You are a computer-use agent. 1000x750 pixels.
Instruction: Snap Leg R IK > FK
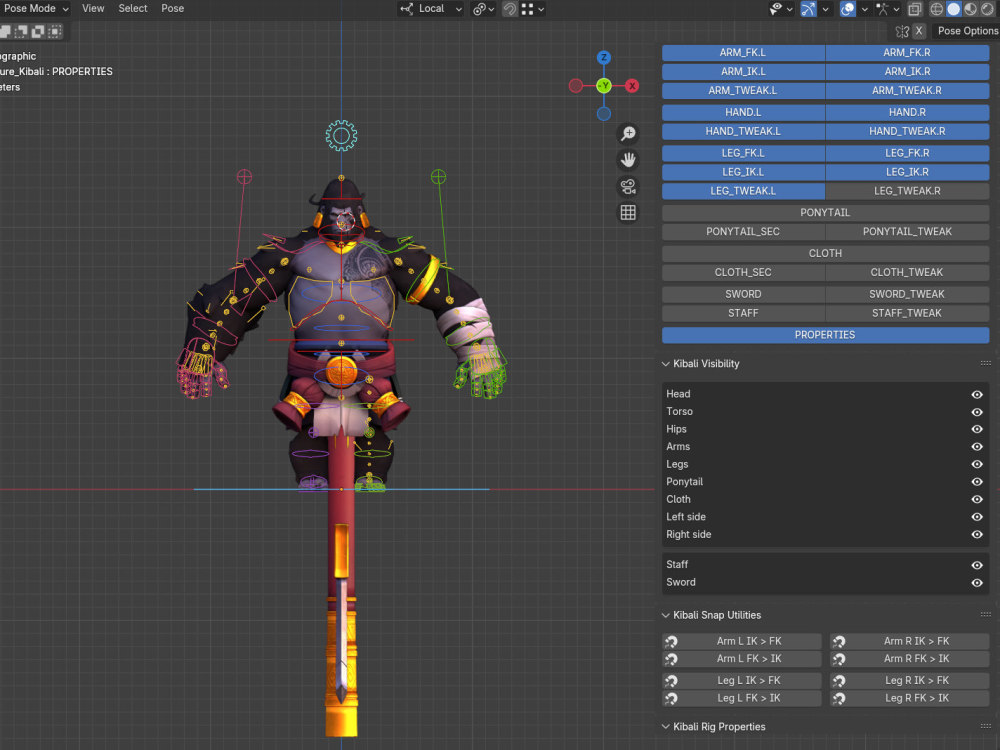pos(909,680)
